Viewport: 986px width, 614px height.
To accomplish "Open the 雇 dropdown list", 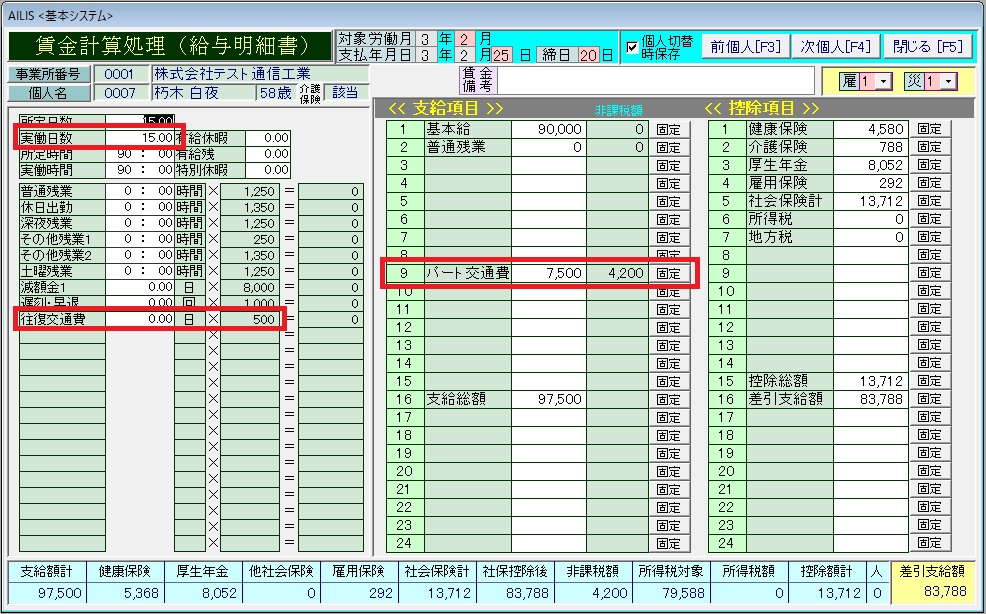I will tap(883, 81).
